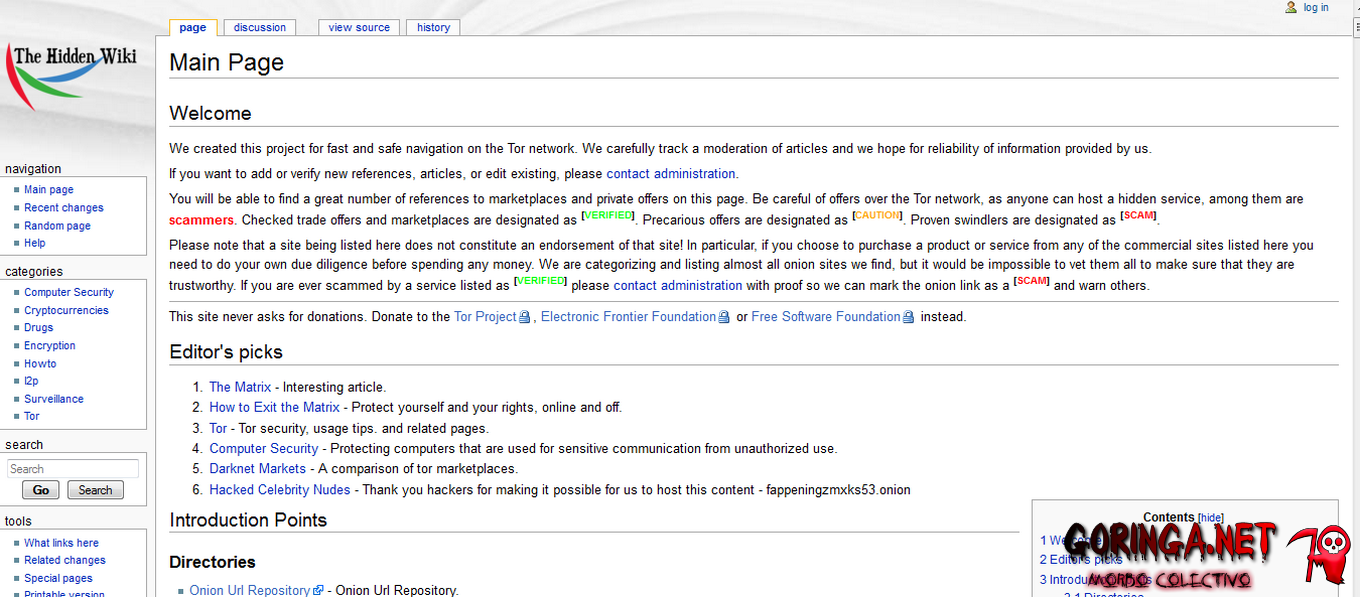Click the lock icon after Electronic Frontier Foundation
Viewport: 1360px width, 597px height.
tap(724, 317)
